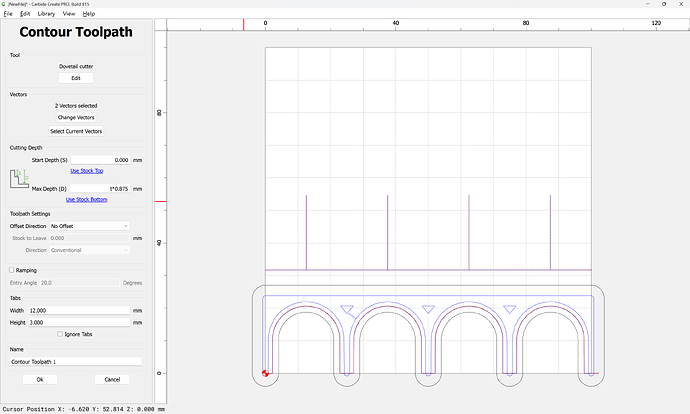The image size is (690, 414).
Task: Open the Library menu
Action: 46,14
